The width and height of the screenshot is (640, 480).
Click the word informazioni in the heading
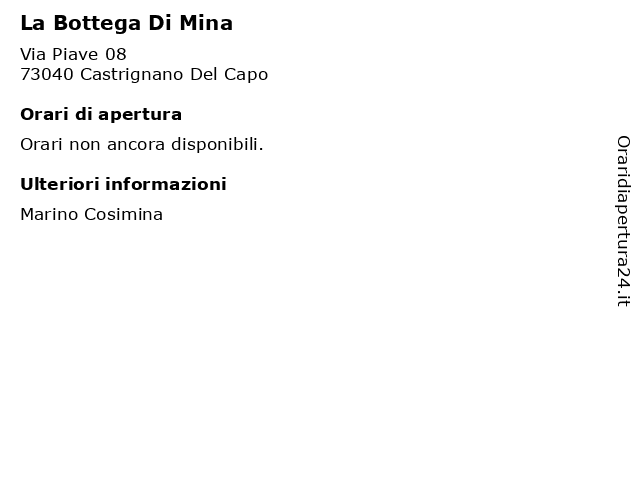coord(166,184)
